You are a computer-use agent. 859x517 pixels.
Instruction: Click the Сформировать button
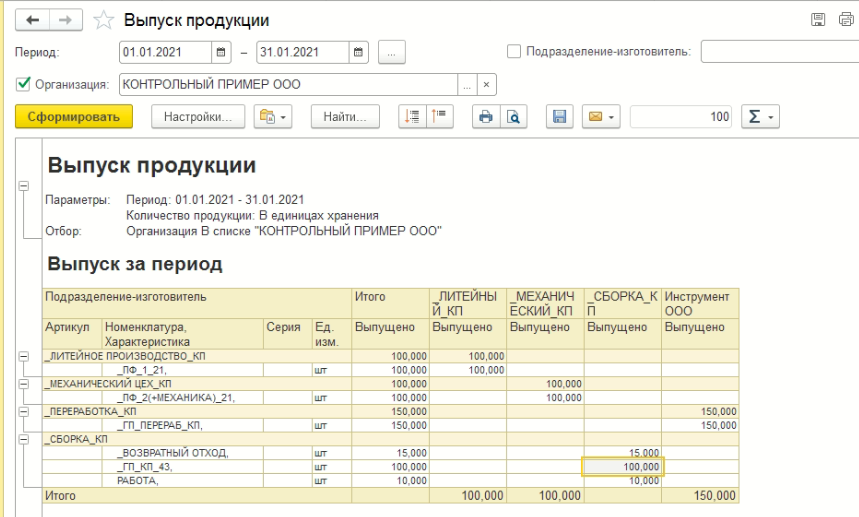pyautogui.click(x=74, y=117)
